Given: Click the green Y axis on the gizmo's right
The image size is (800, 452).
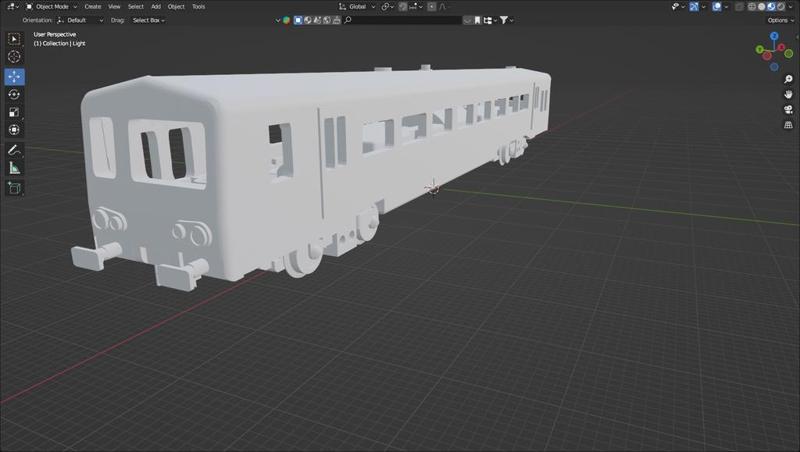Looking at the screenshot, I should 789,53.
